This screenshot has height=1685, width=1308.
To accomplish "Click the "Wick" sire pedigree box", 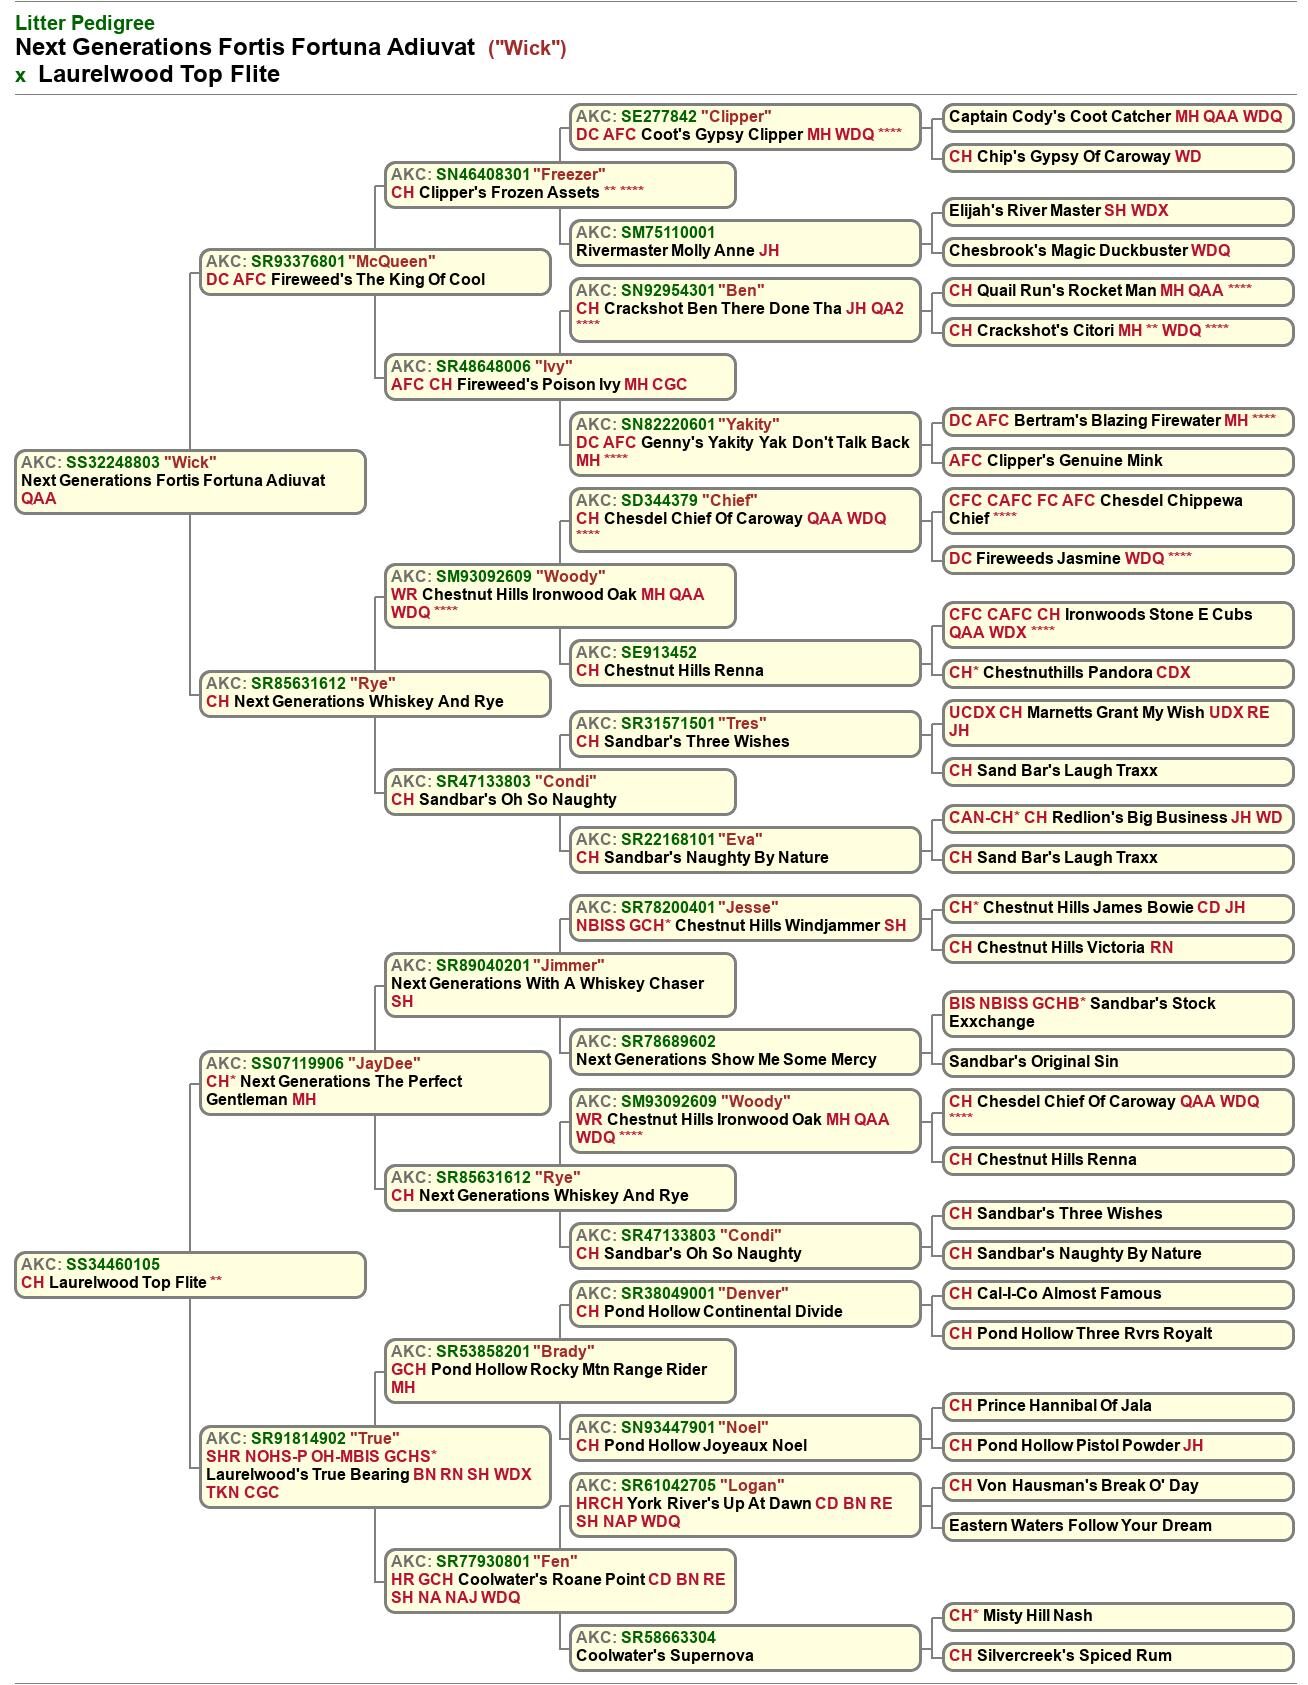I will tap(190, 481).
